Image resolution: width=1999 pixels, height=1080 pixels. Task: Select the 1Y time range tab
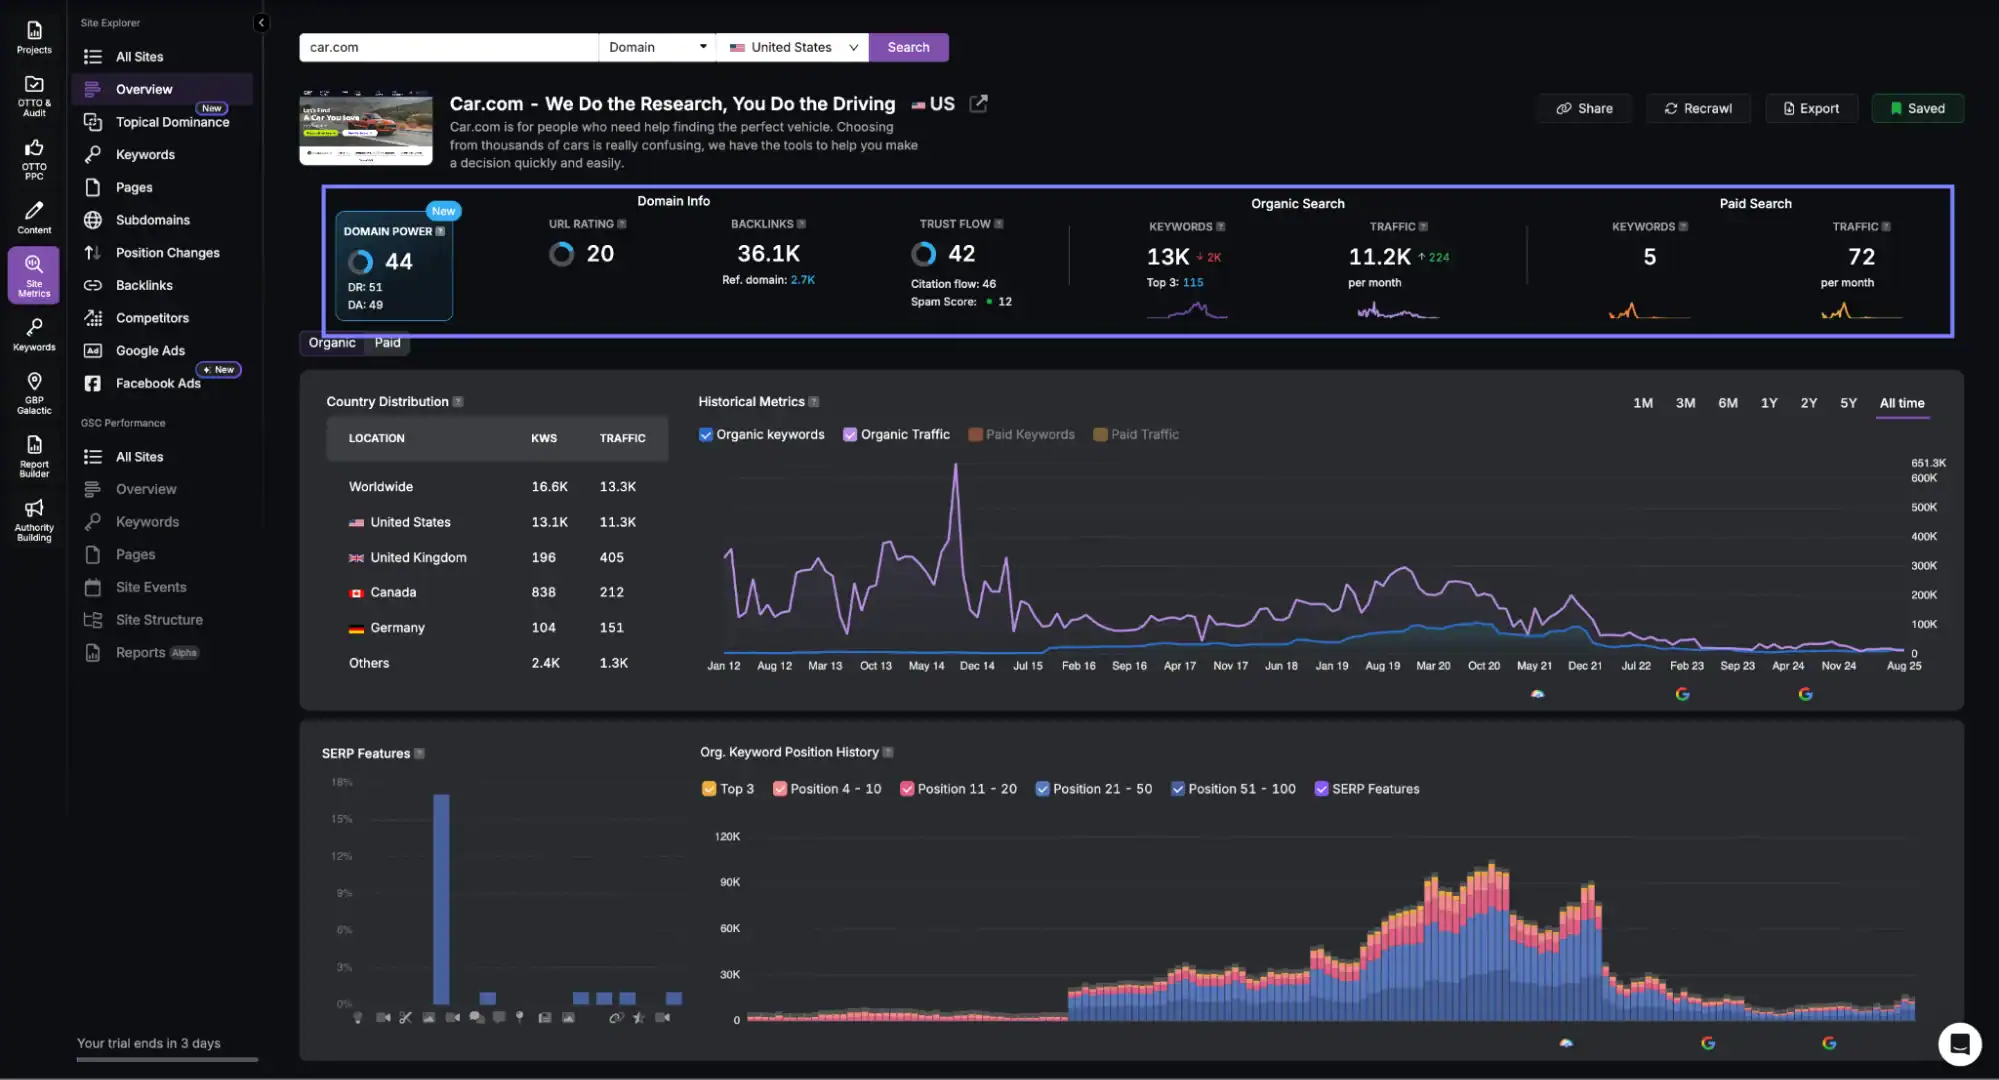coord(1769,403)
